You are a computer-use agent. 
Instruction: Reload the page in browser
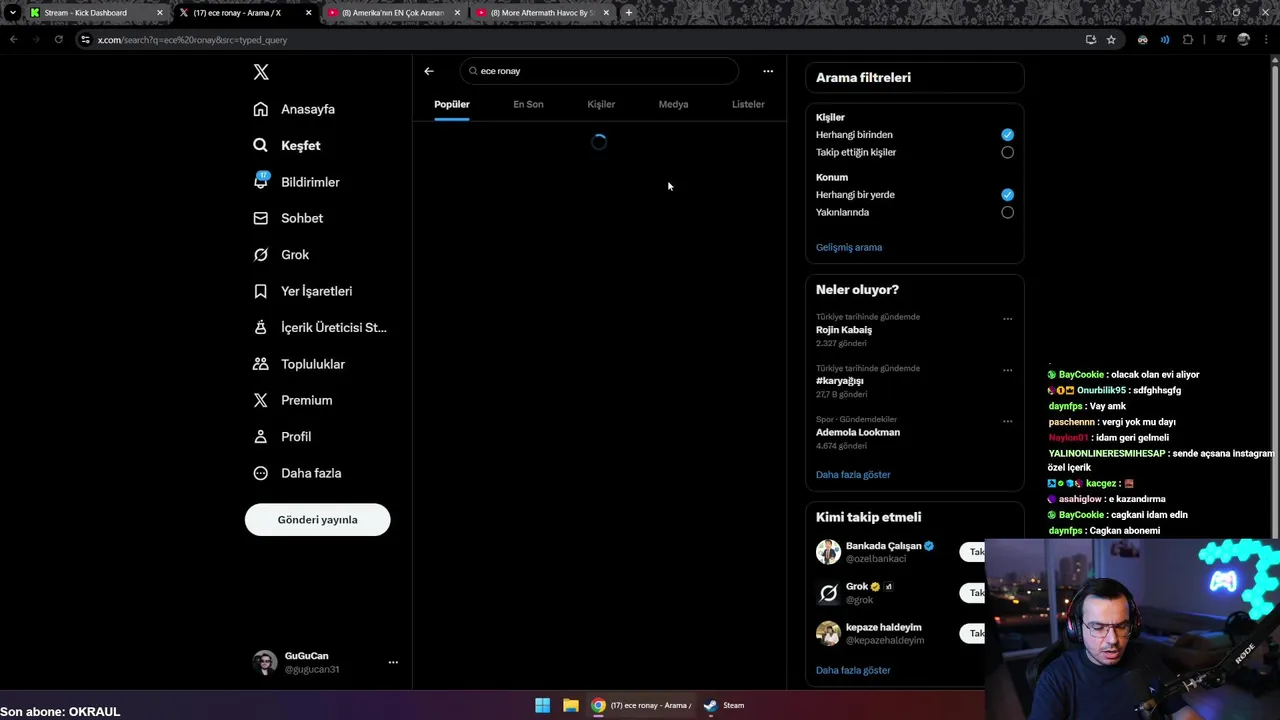coord(59,39)
